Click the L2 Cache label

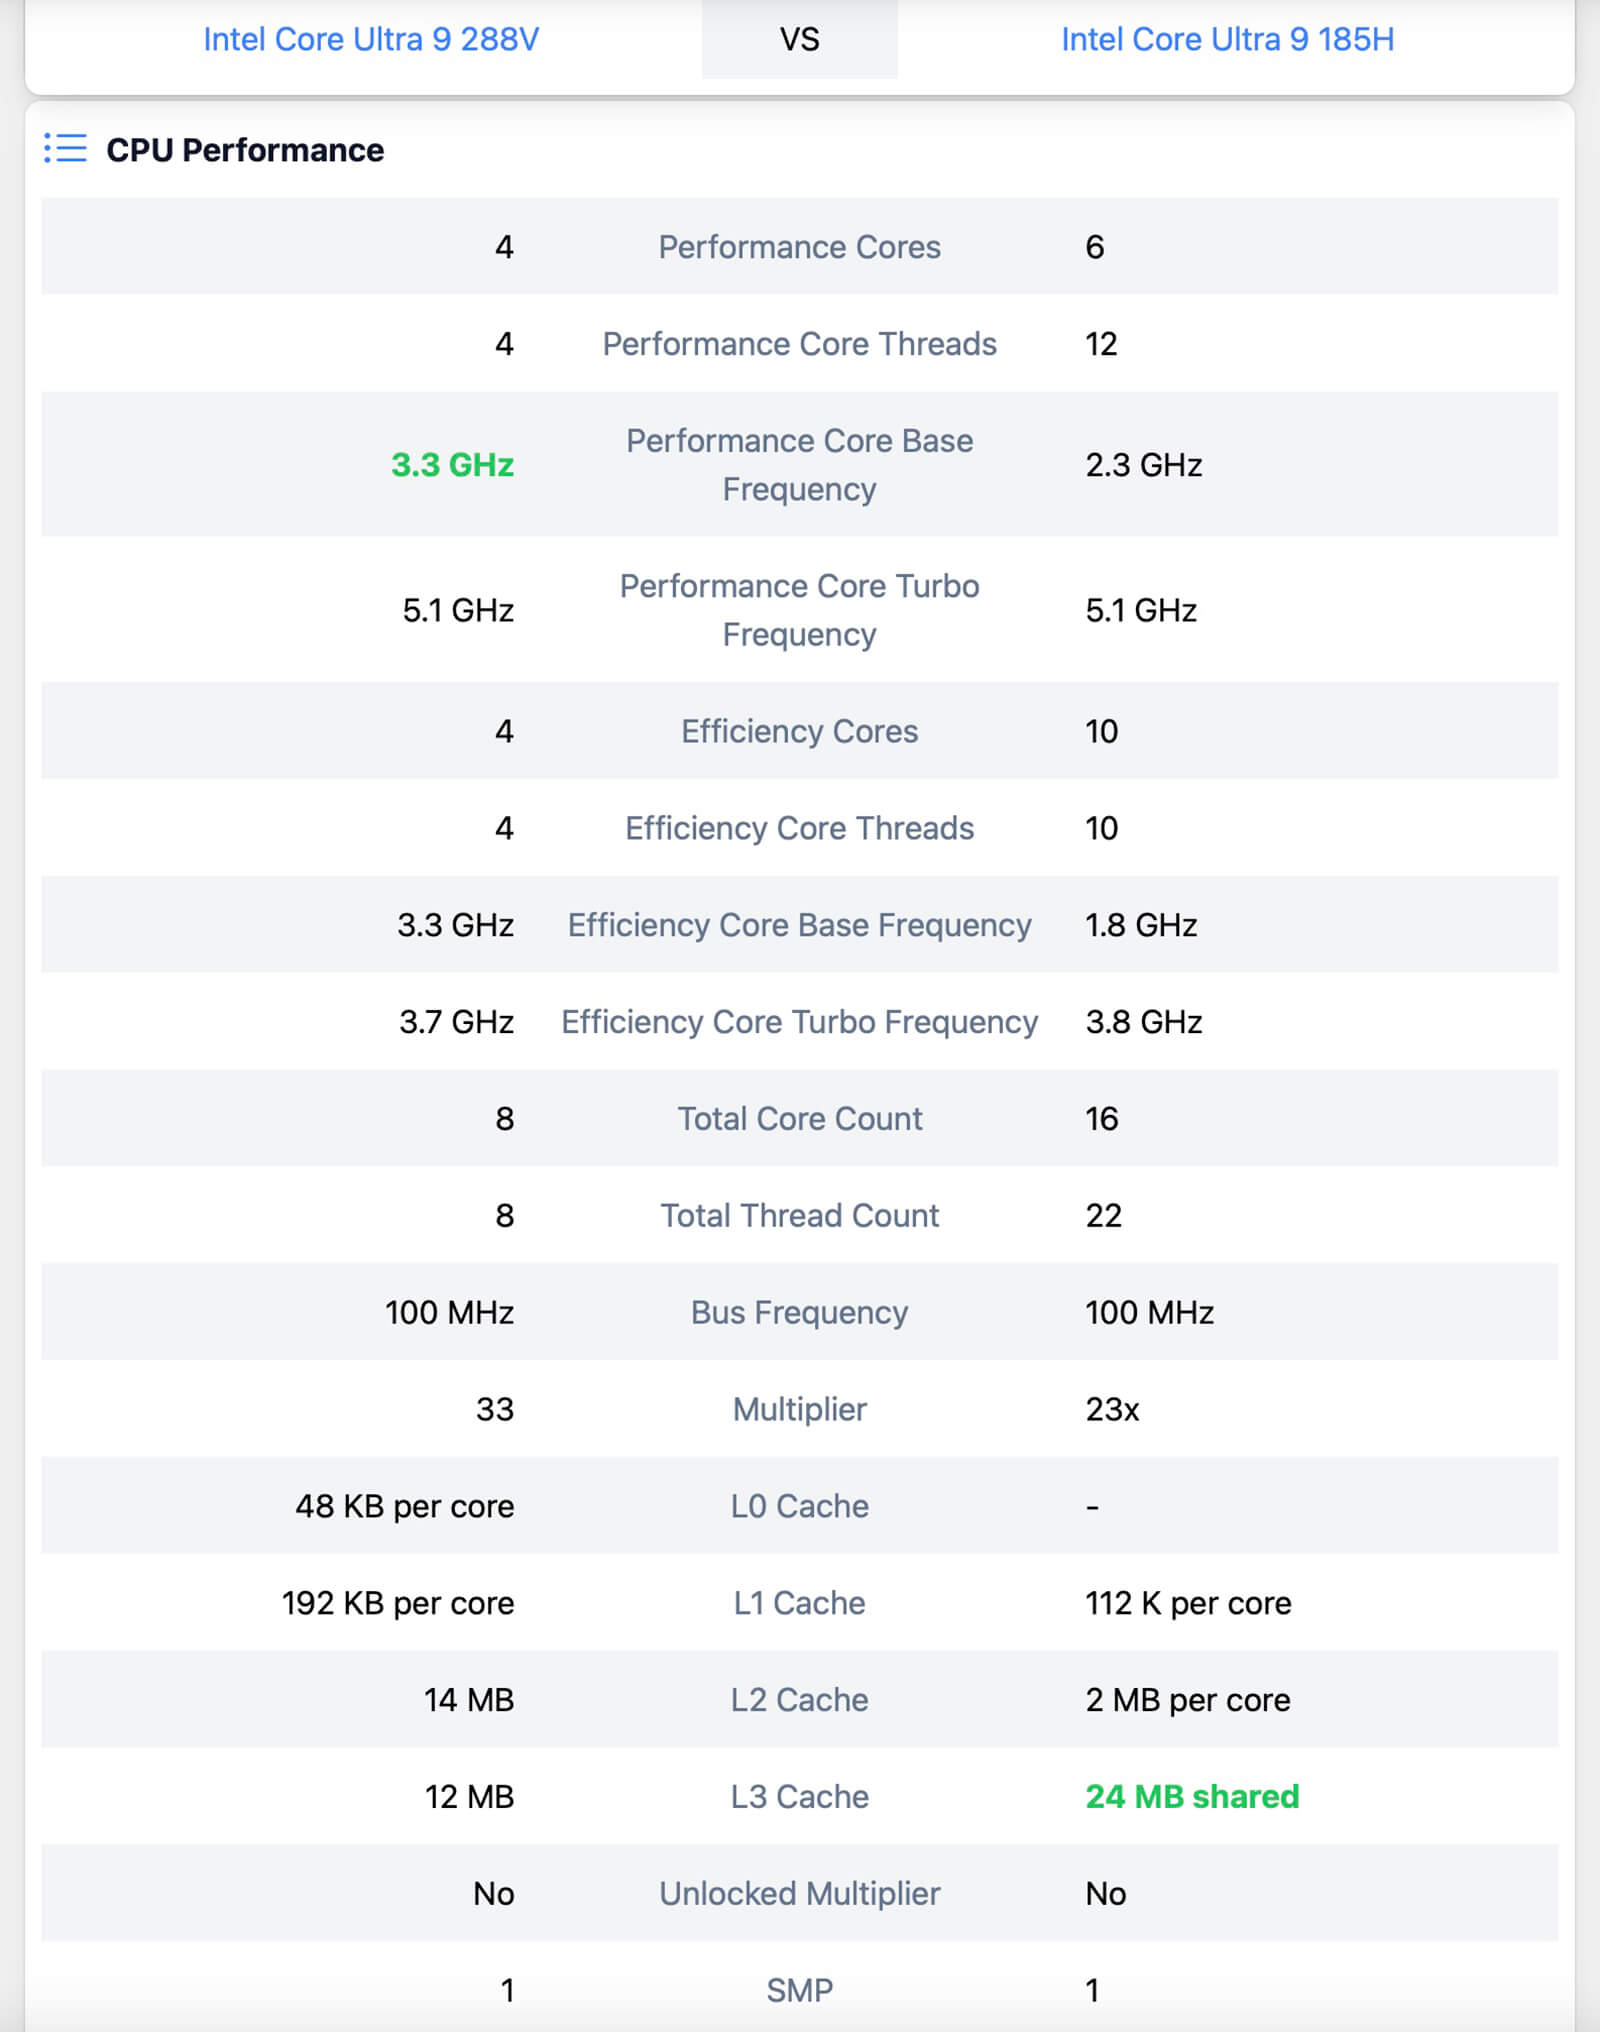pyautogui.click(x=799, y=1700)
